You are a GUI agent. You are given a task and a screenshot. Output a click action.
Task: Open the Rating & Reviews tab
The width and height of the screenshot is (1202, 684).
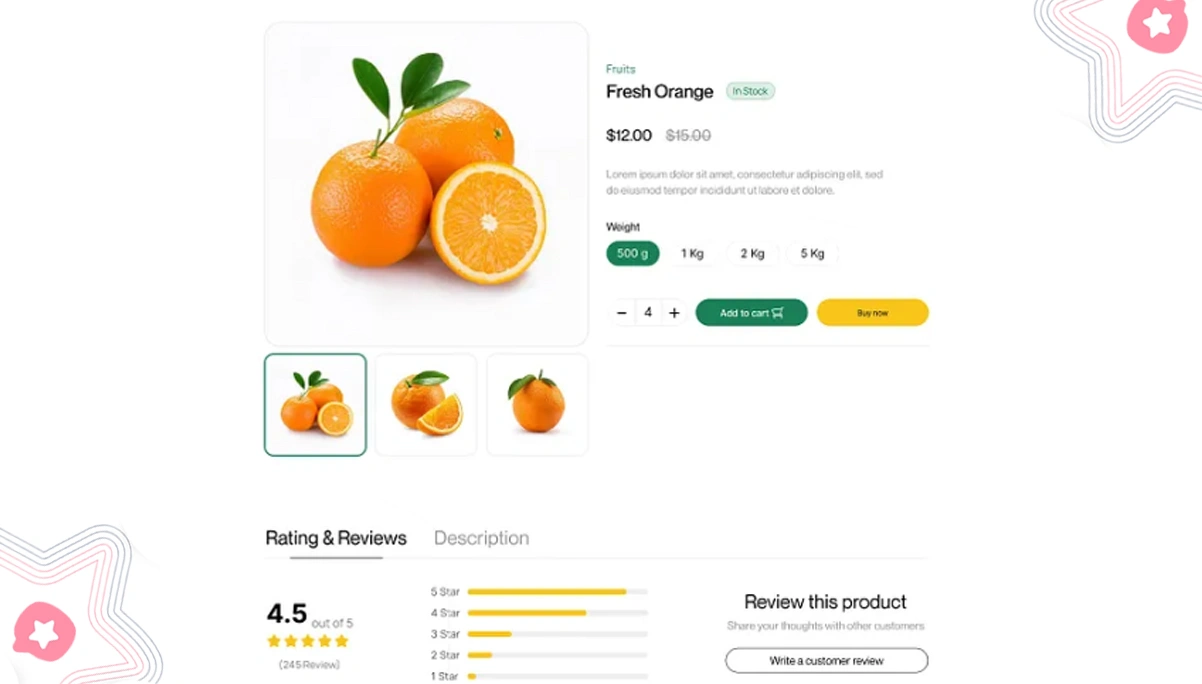point(336,538)
